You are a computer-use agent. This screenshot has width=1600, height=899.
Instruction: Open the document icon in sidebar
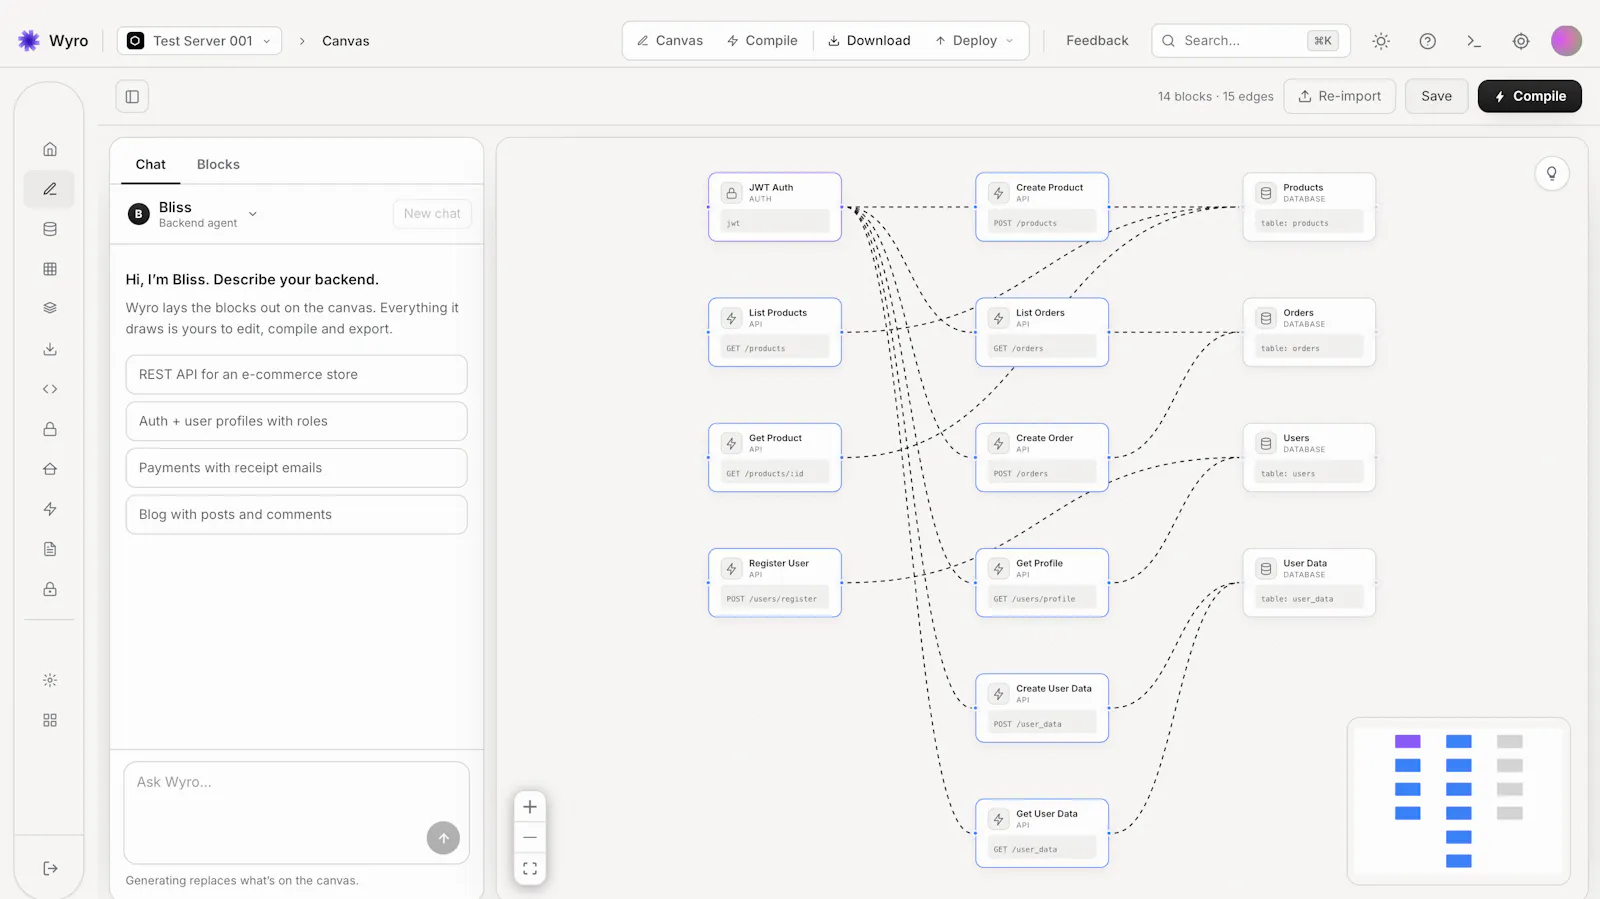49,549
